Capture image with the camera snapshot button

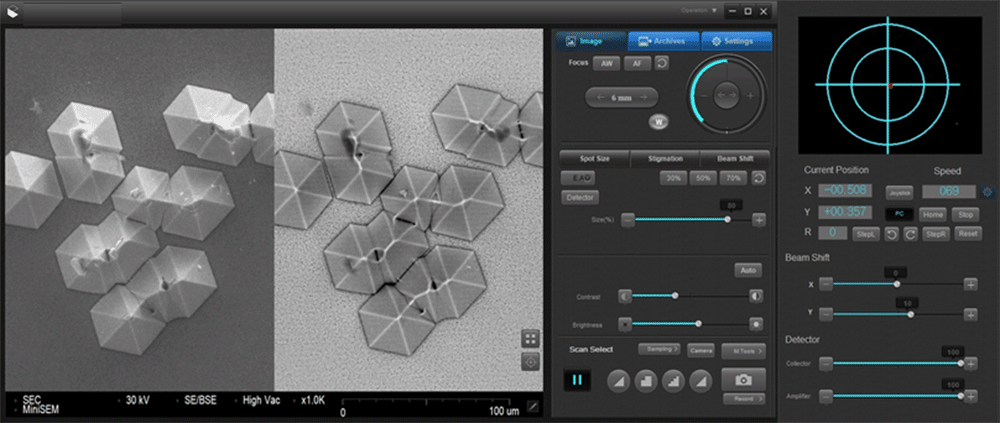click(x=743, y=380)
